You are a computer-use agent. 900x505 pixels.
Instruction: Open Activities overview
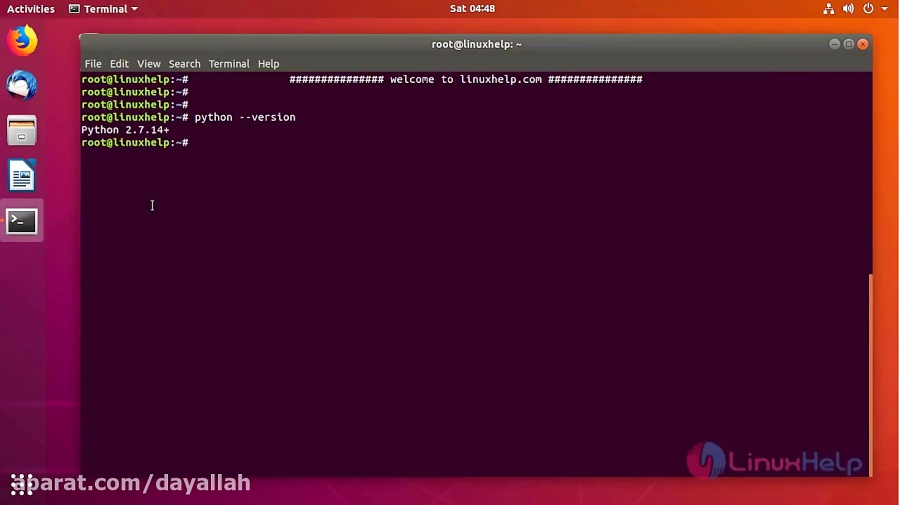30,9
